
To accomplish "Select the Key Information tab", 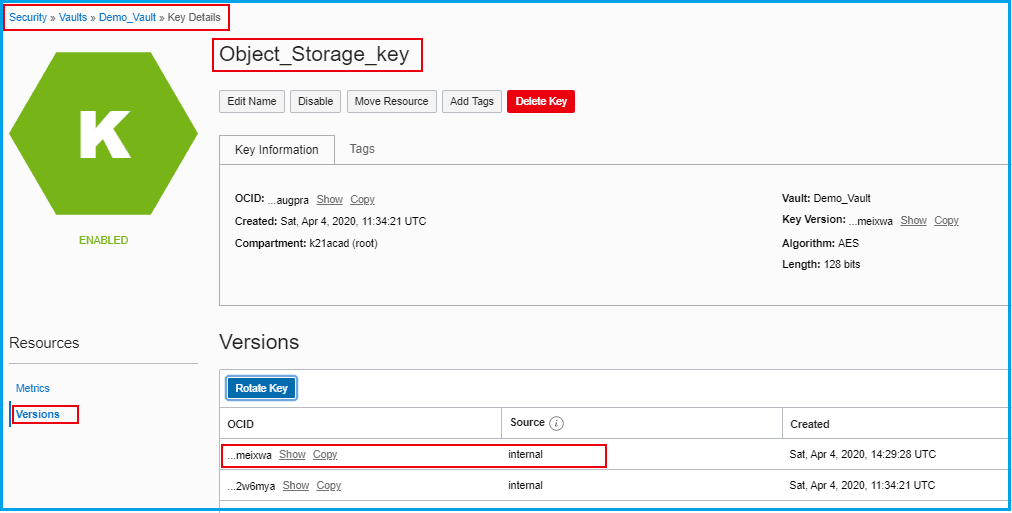I will click(x=276, y=150).
